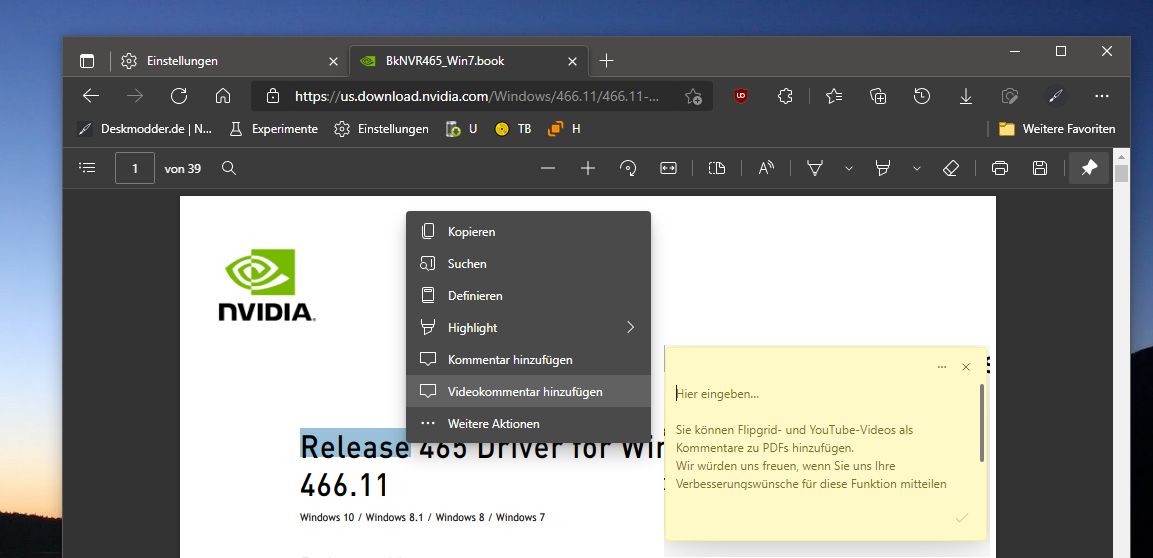
Task: Expand the Draw tool options arrow
Action: click(849, 168)
